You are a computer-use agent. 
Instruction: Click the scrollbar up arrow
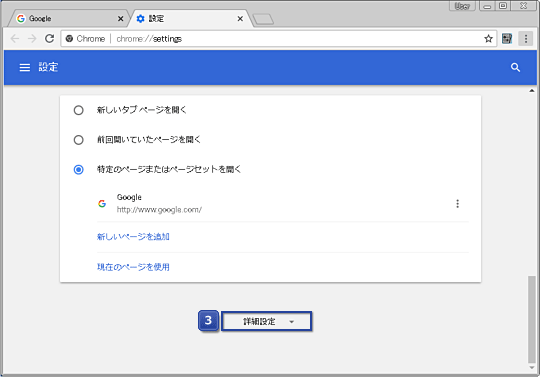[x=532, y=90]
